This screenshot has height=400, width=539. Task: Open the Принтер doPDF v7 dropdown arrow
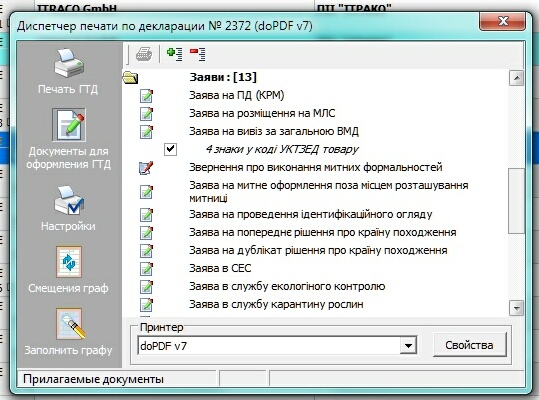coord(408,345)
